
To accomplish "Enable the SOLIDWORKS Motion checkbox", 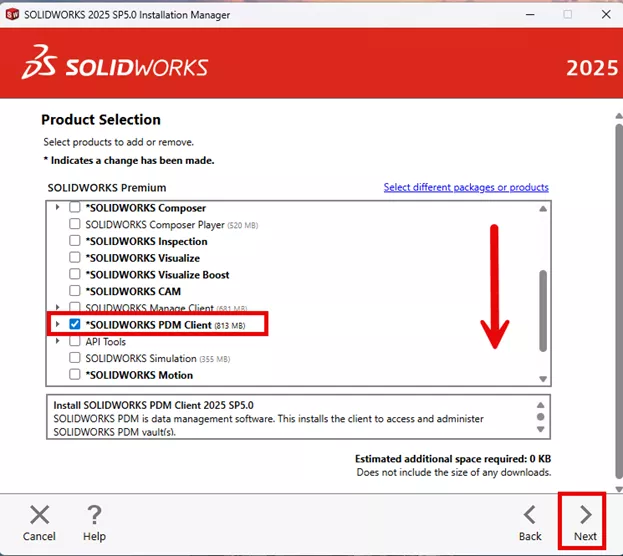I will click(x=75, y=374).
